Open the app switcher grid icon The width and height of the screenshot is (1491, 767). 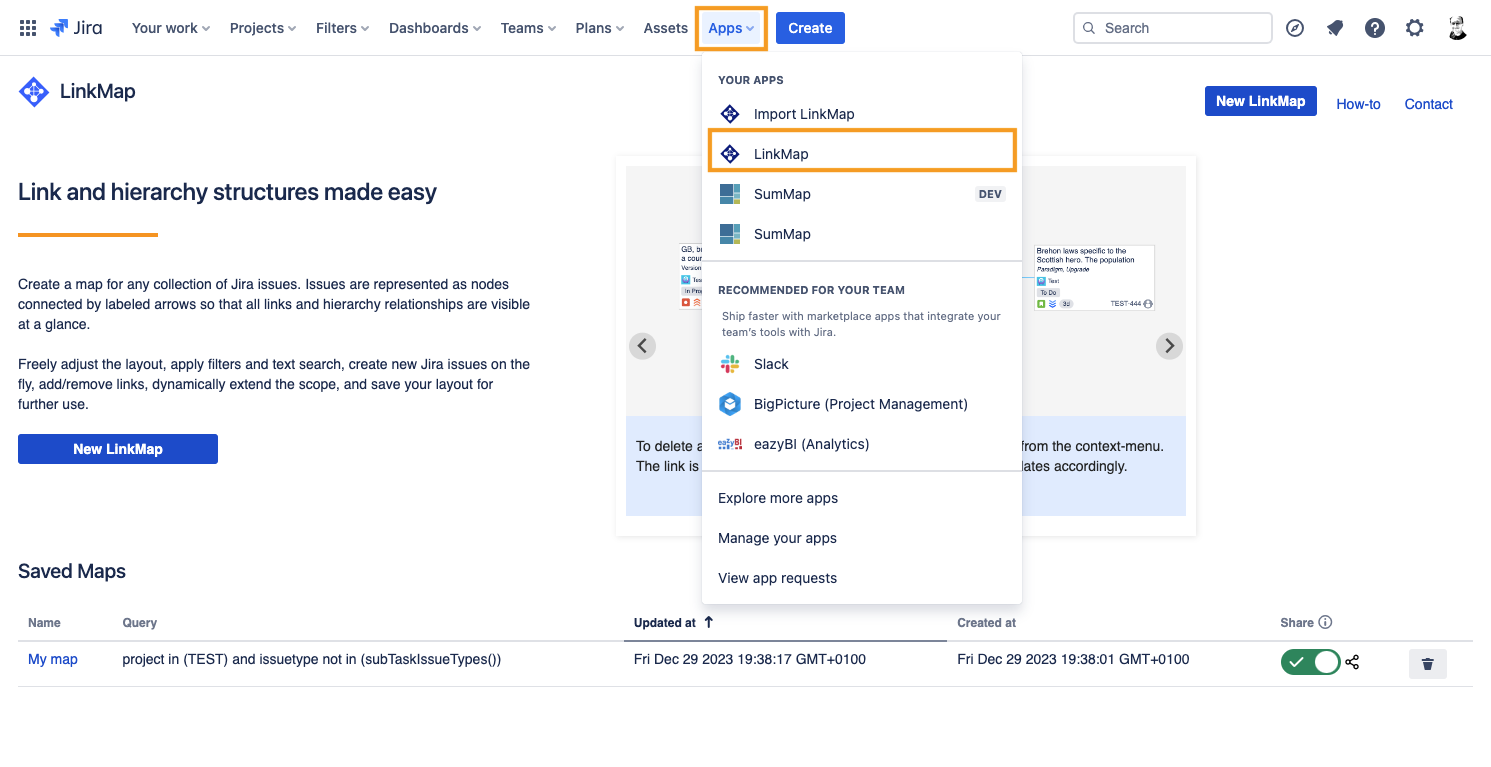point(28,28)
